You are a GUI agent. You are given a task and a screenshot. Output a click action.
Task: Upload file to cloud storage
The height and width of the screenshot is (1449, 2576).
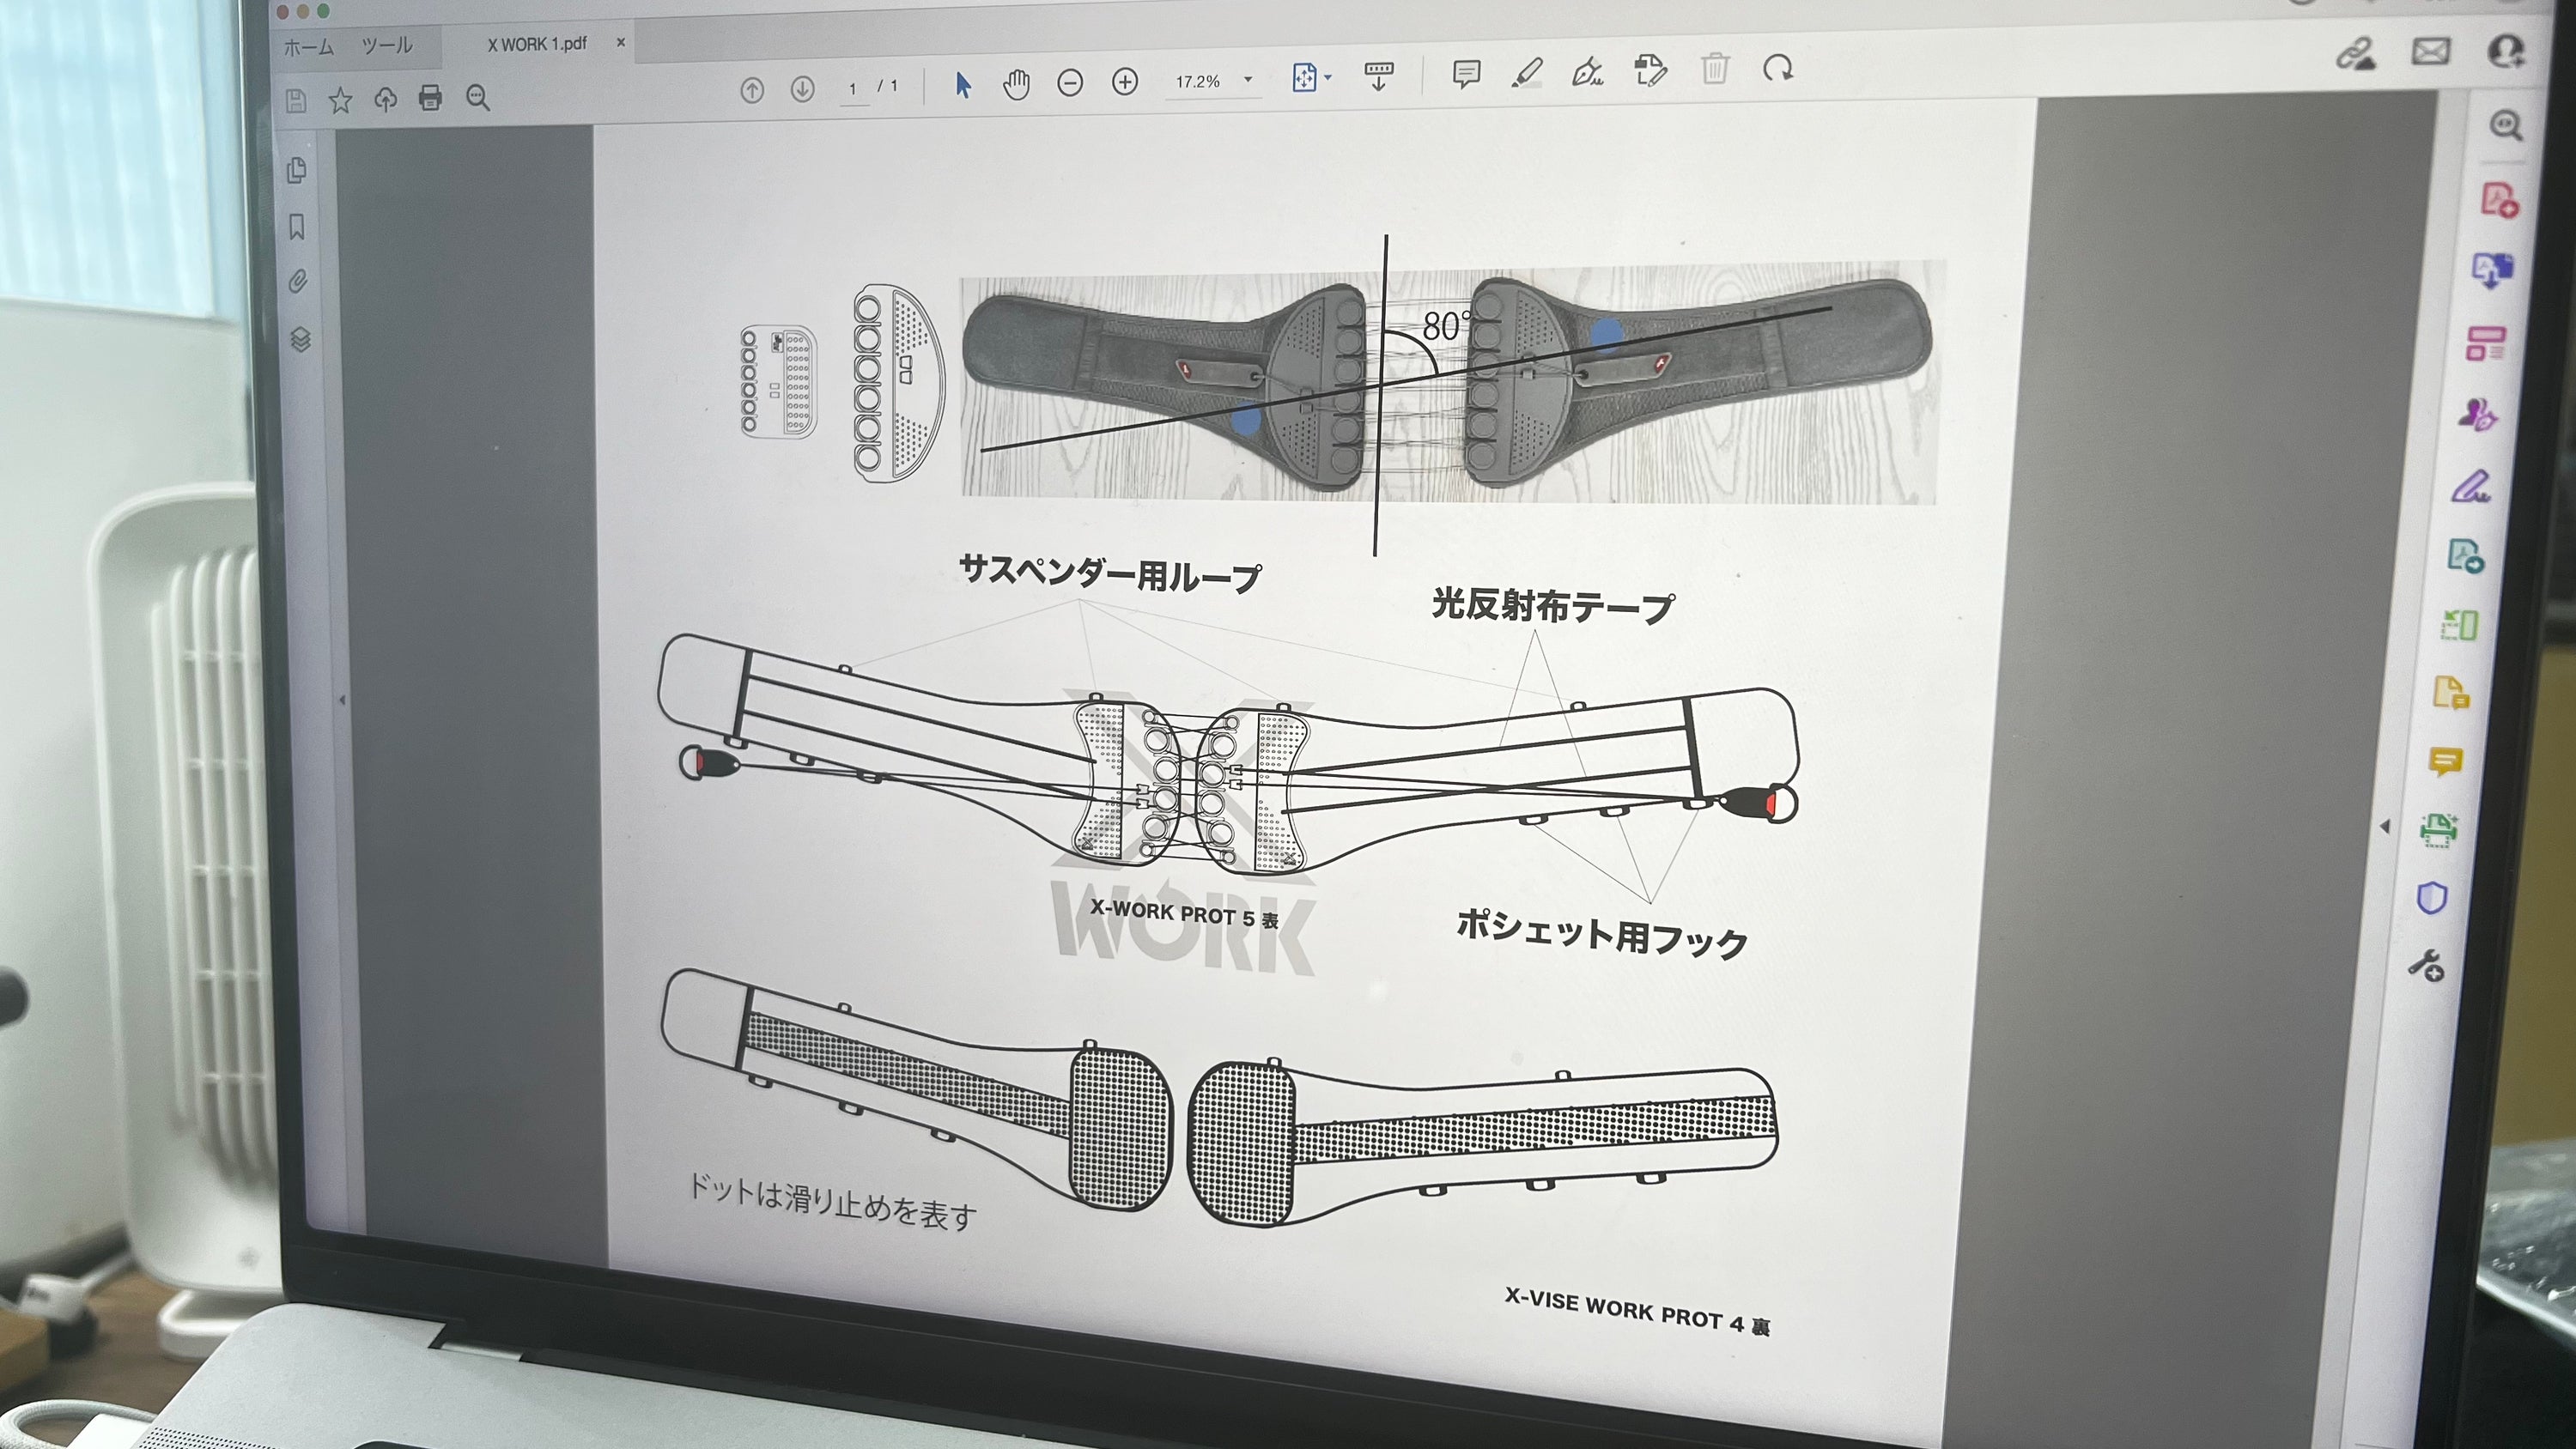click(385, 99)
